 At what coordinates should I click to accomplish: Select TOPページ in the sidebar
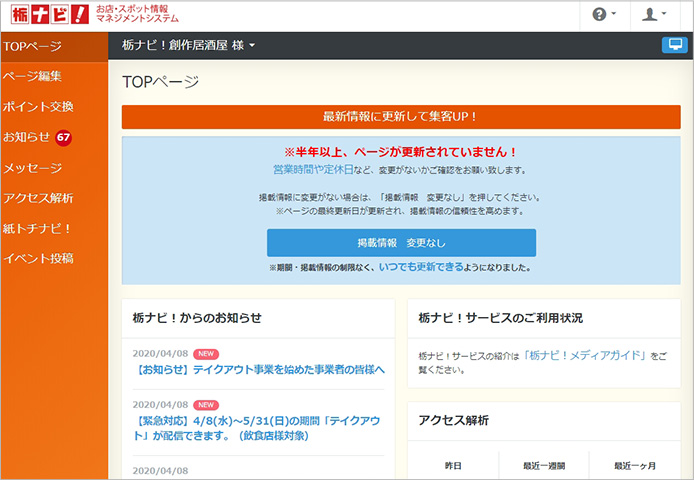click(x=54, y=46)
